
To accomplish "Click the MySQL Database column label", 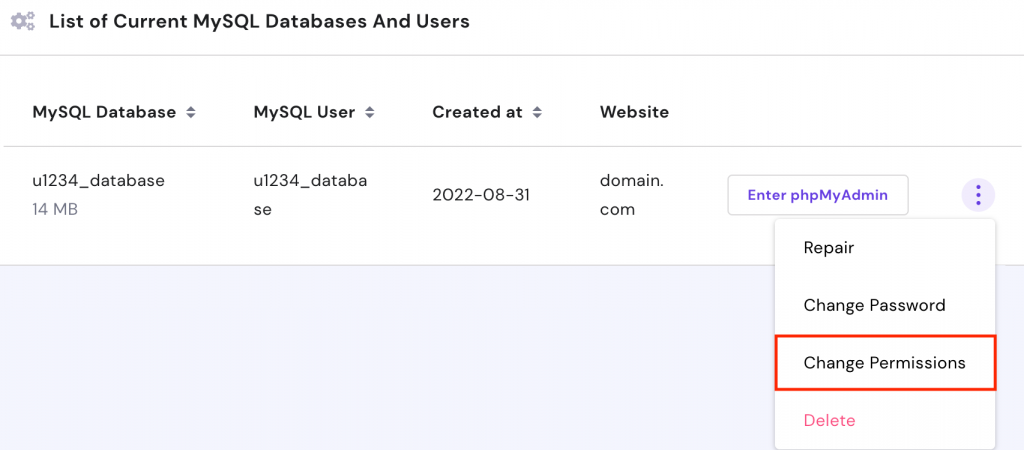I will (104, 112).
